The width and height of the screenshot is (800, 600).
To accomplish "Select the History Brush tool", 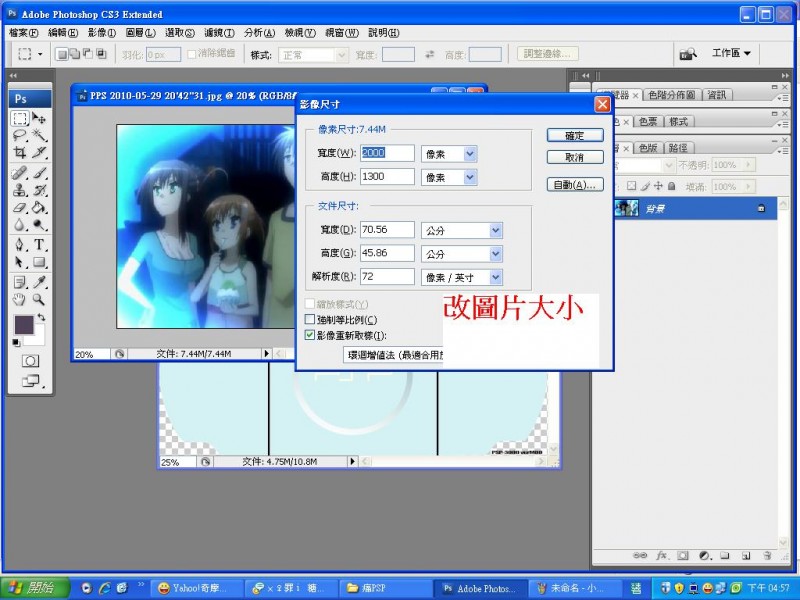I will point(39,190).
